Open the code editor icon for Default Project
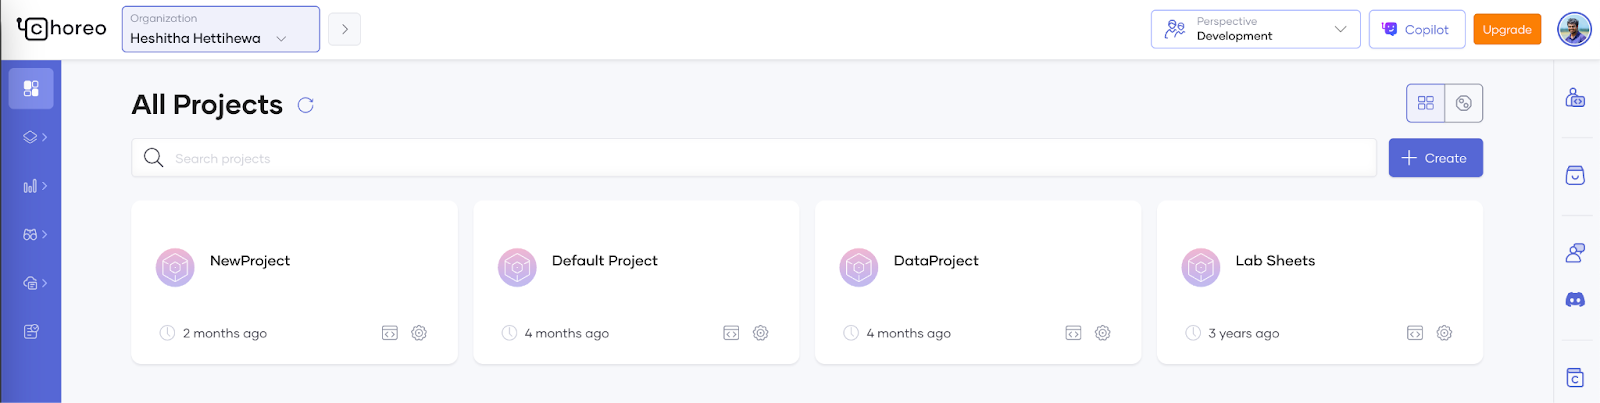The width and height of the screenshot is (1600, 403). (x=731, y=333)
